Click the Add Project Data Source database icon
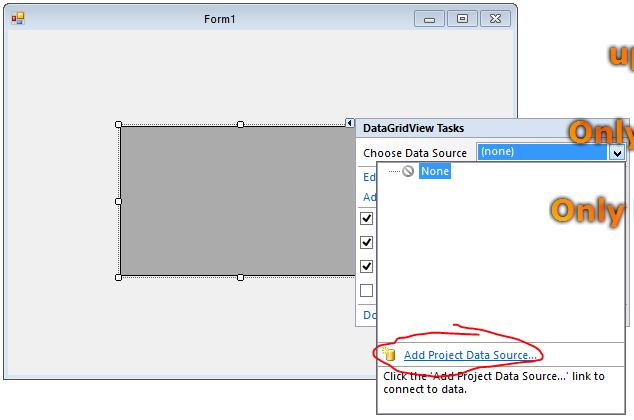Image resolution: width=634 pixels, height=420 pixels. [389, 354]
